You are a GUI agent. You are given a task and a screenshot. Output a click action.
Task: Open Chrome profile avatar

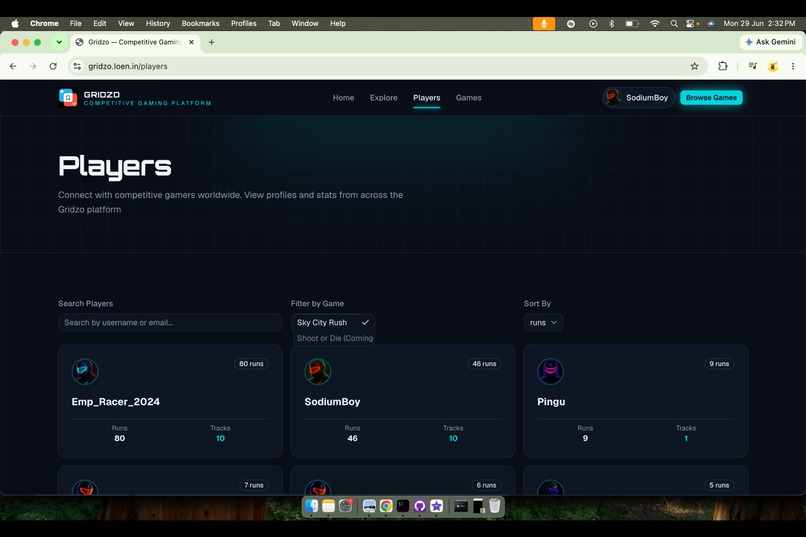(773, 66)
